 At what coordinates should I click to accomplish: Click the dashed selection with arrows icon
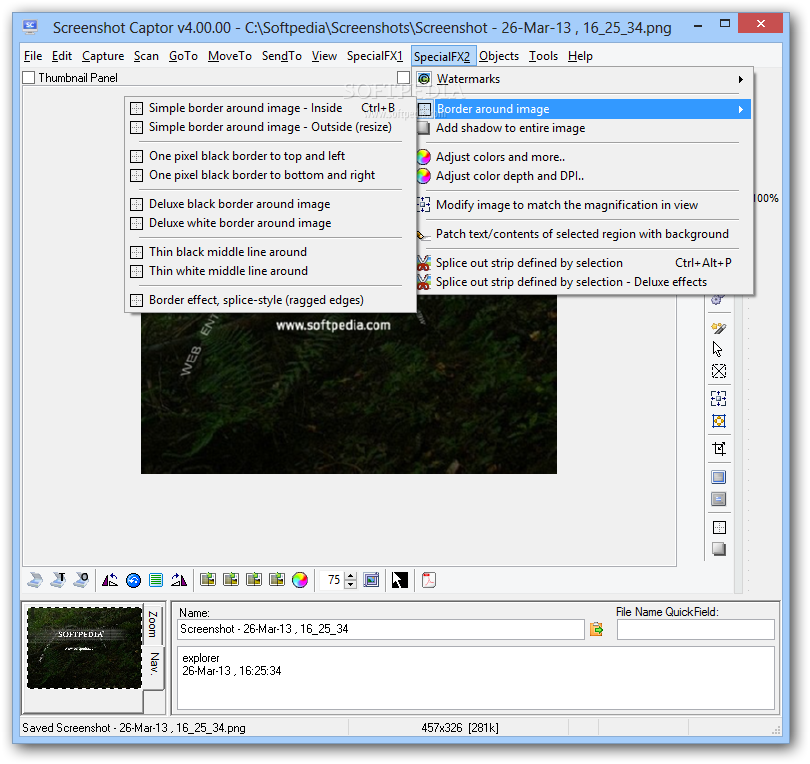(x=719, y=398)
